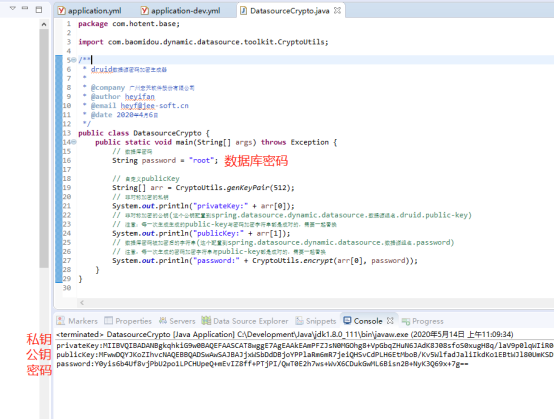Click the view menu triangle in left panel
The width and height of the screenshot is (555, 419).
click(13, 8)
